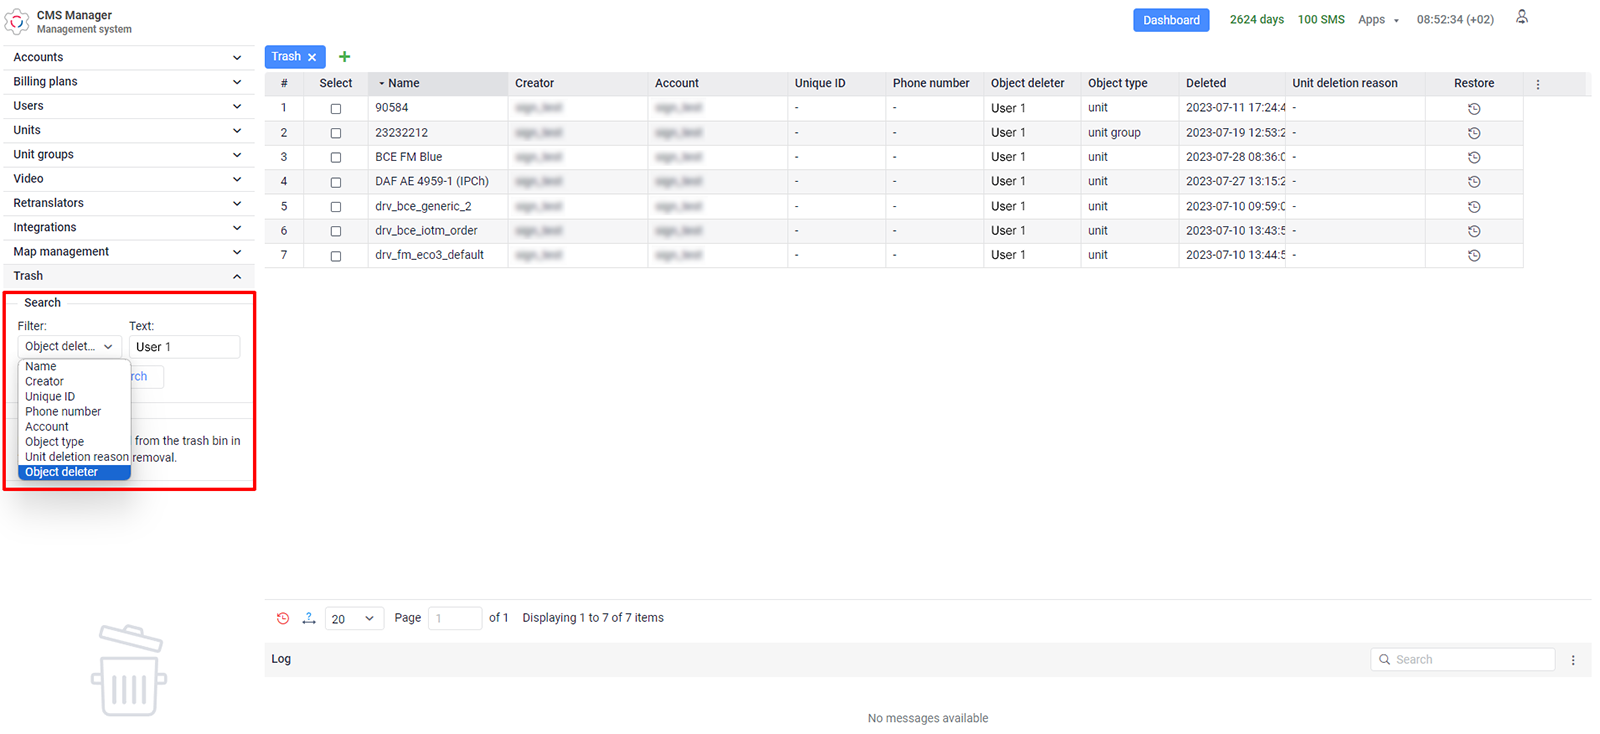This screenshot has height=734, width=1600.
Task: Click the search magnifier icon in Log
Action: pos(1385,660)
